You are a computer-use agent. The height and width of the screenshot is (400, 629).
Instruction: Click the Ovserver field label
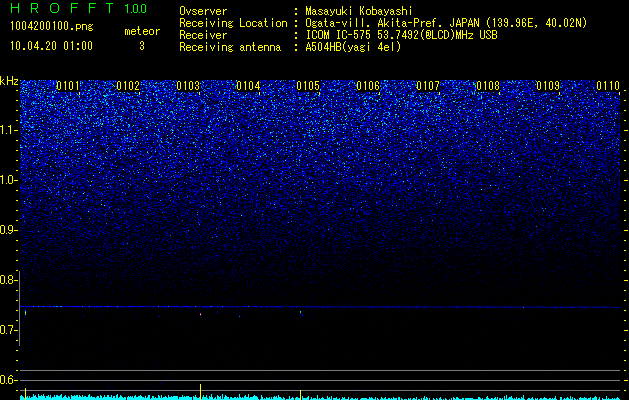[203, 11]
